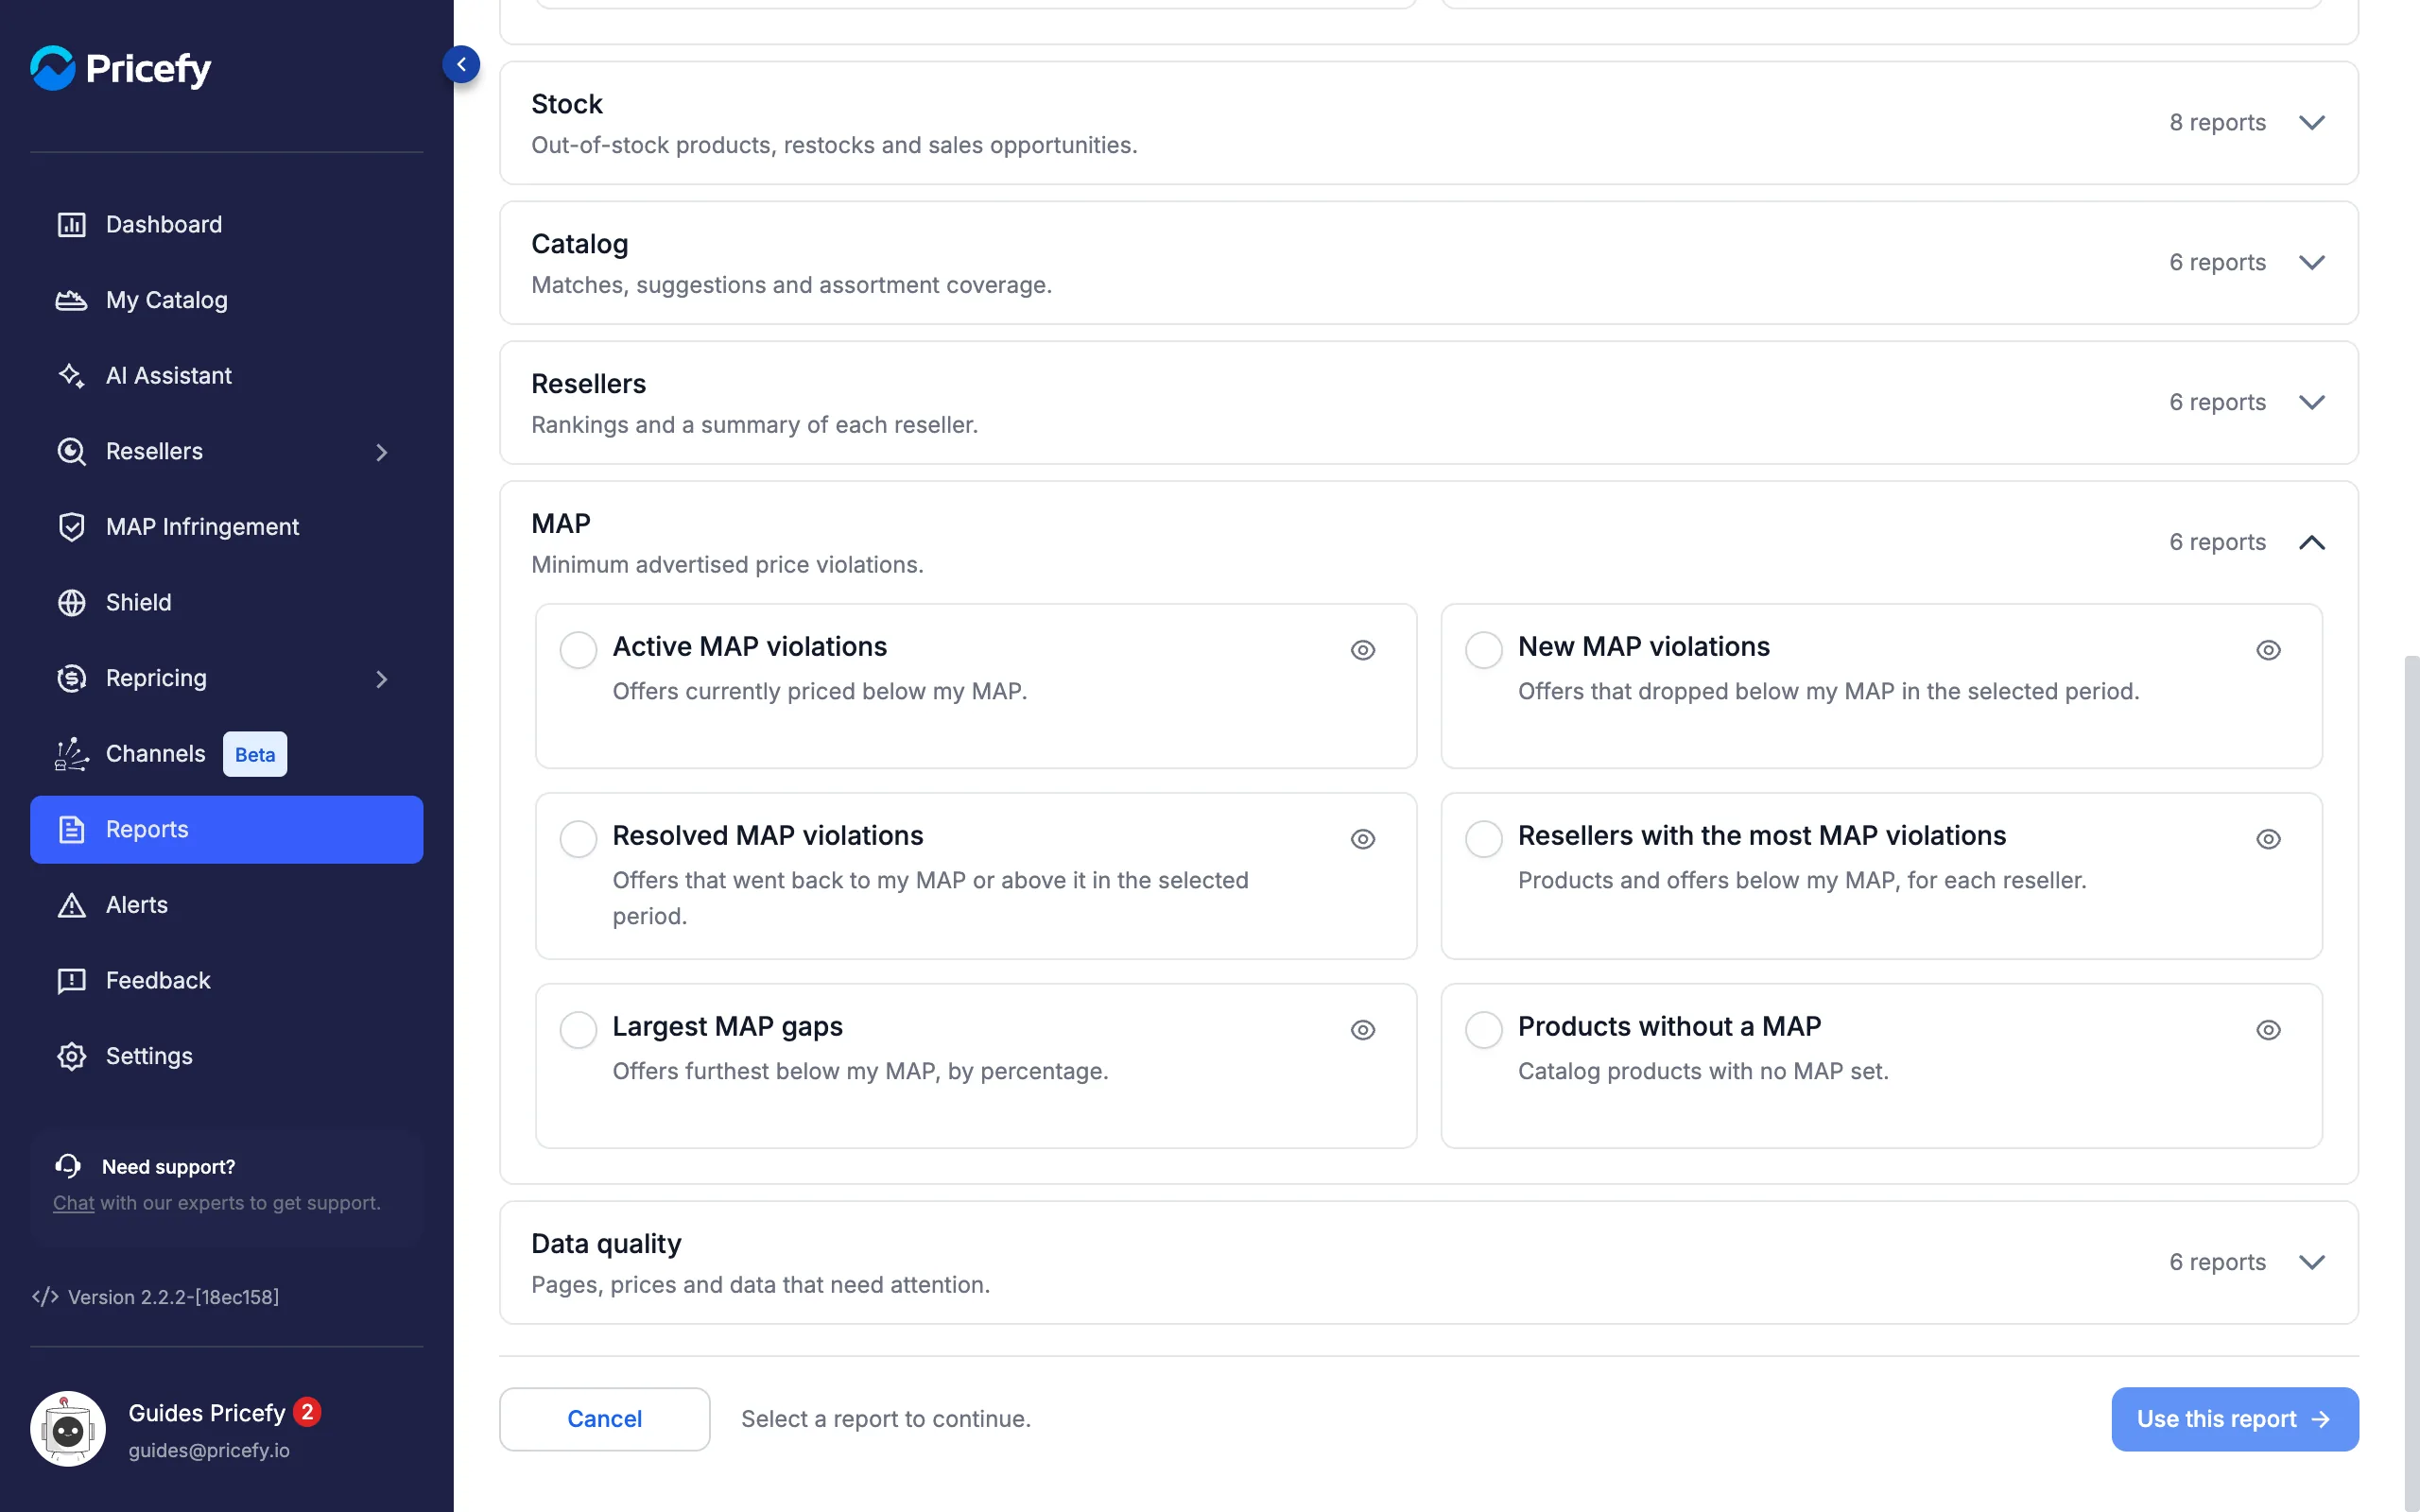The image size is (2420, 1512).
Task: Preview Active MAP violations with eye icon
Action: click(1363, 650)
